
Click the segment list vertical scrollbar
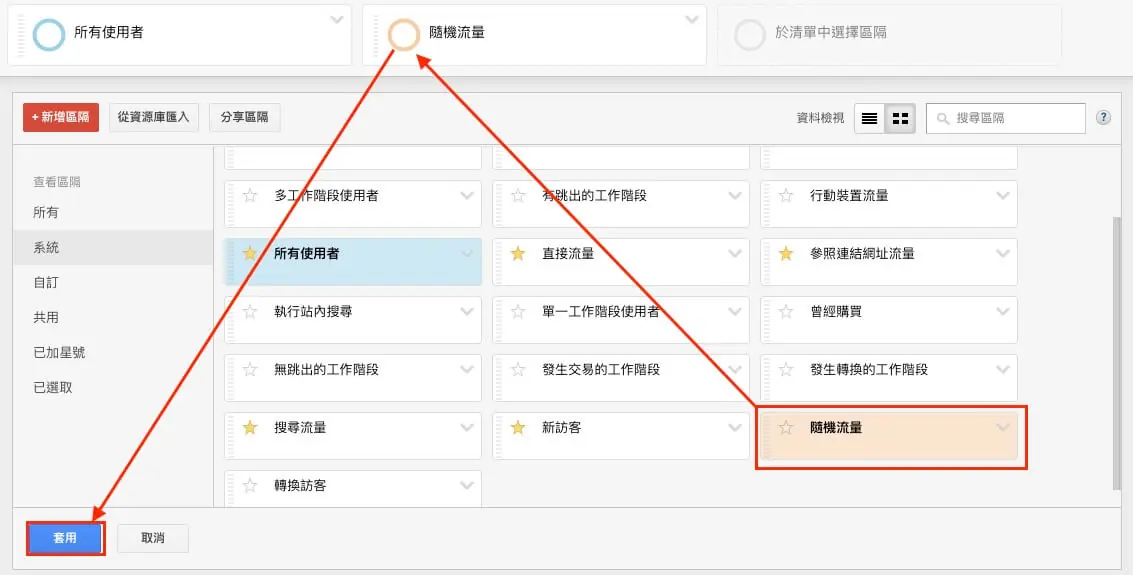click(x=1118, y=354)
